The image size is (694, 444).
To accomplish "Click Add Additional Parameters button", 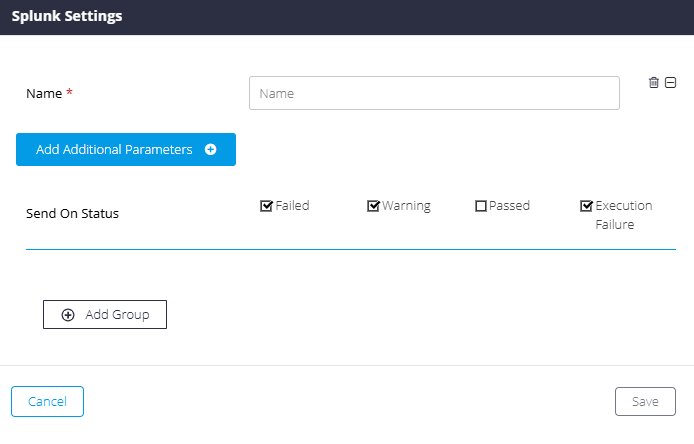I will click(x=126, y=150).
